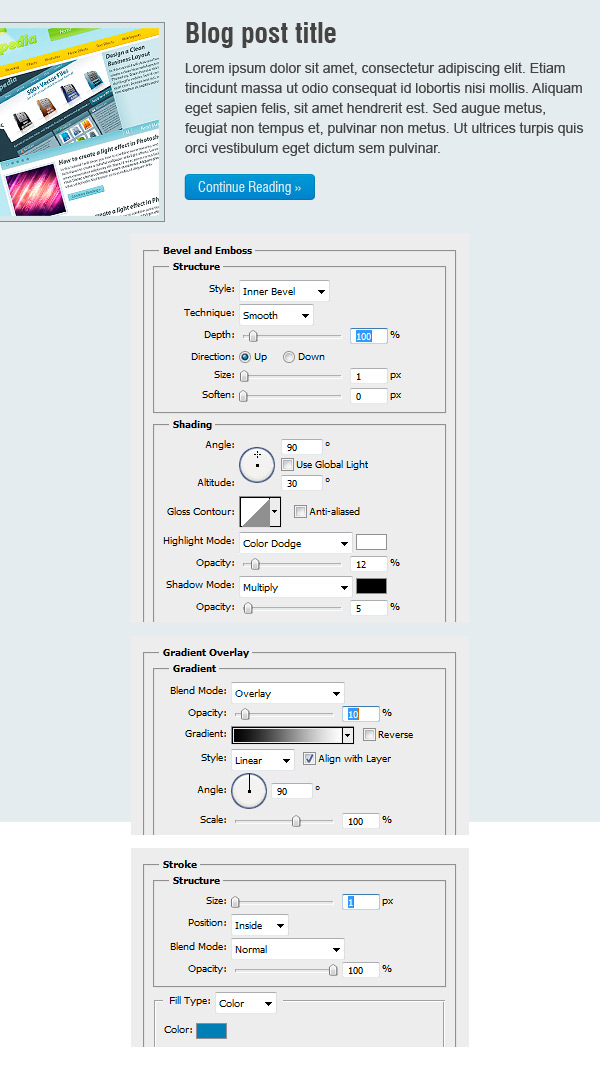Click the Gradient Scale slider handle
The width and height of the screenshot is (600, 1068).
[x=296, y=821]
